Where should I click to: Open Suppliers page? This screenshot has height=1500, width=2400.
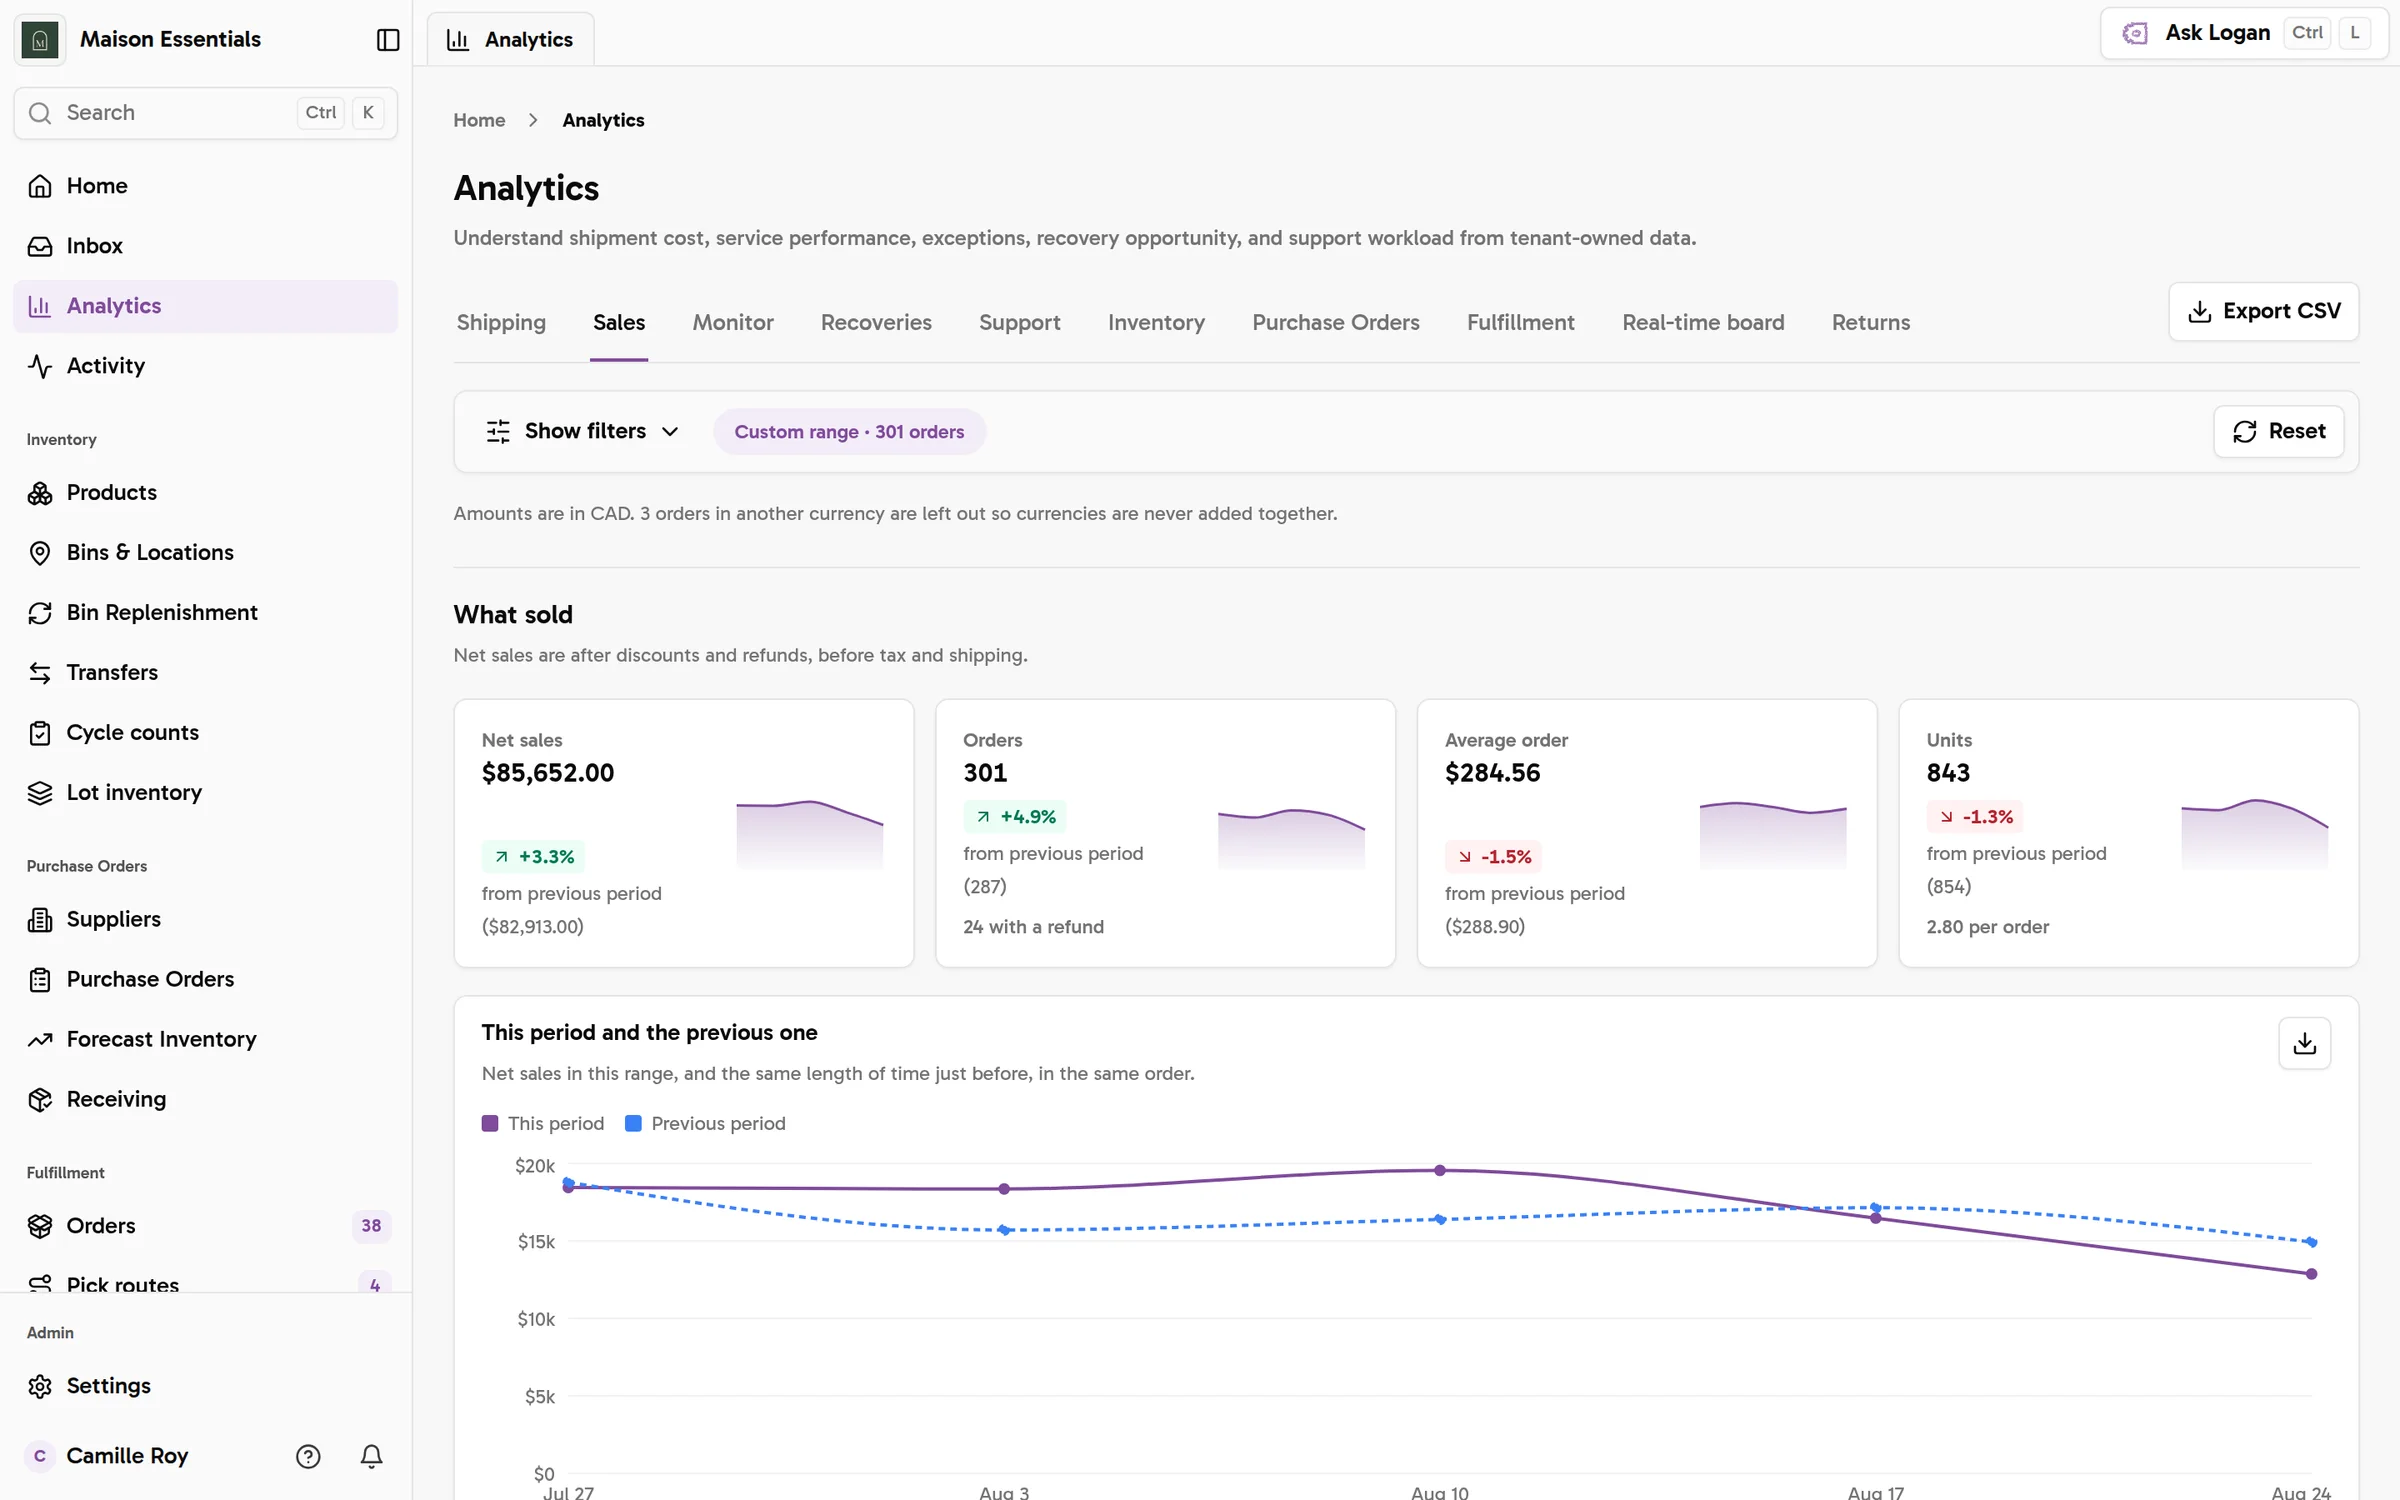click(x=205, y=920)
